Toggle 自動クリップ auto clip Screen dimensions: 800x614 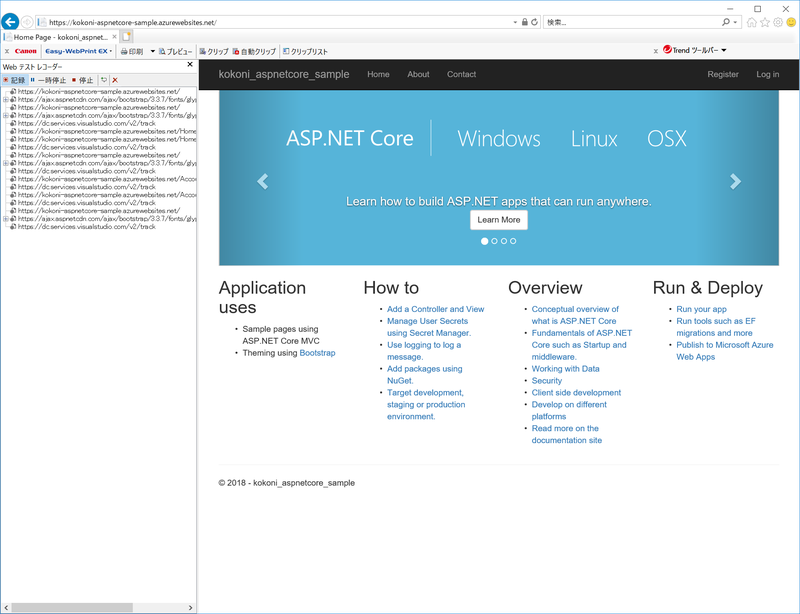point(254,52)
